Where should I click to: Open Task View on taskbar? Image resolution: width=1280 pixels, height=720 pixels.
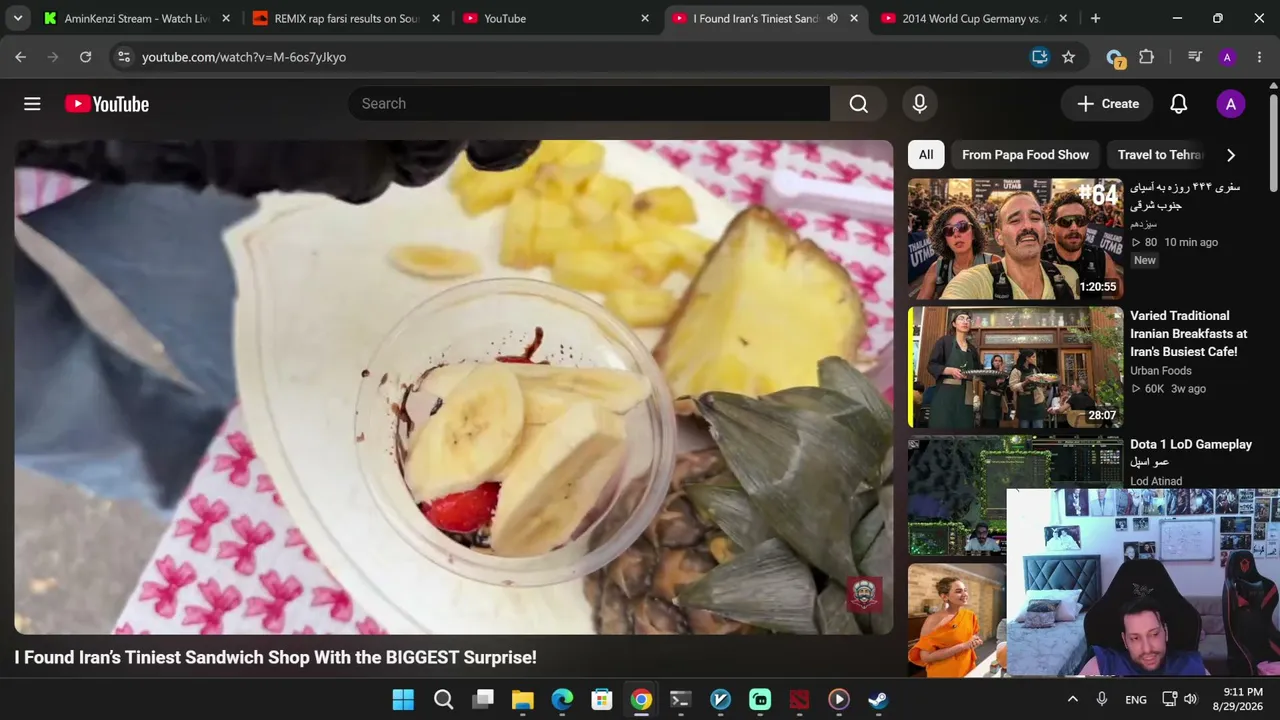(x=483, y=700)
